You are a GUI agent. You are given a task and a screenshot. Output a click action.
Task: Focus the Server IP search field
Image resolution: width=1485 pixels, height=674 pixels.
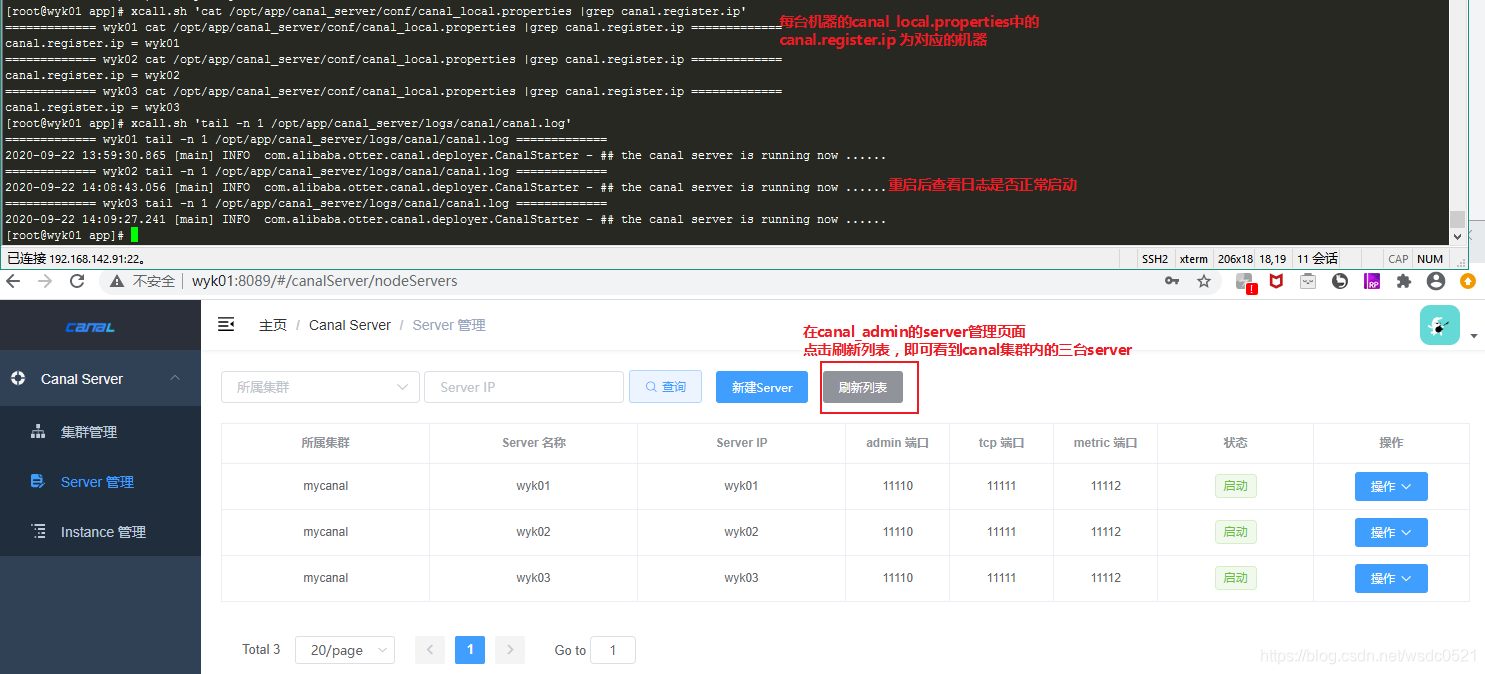pyautogui.click(x=524, y=387)
